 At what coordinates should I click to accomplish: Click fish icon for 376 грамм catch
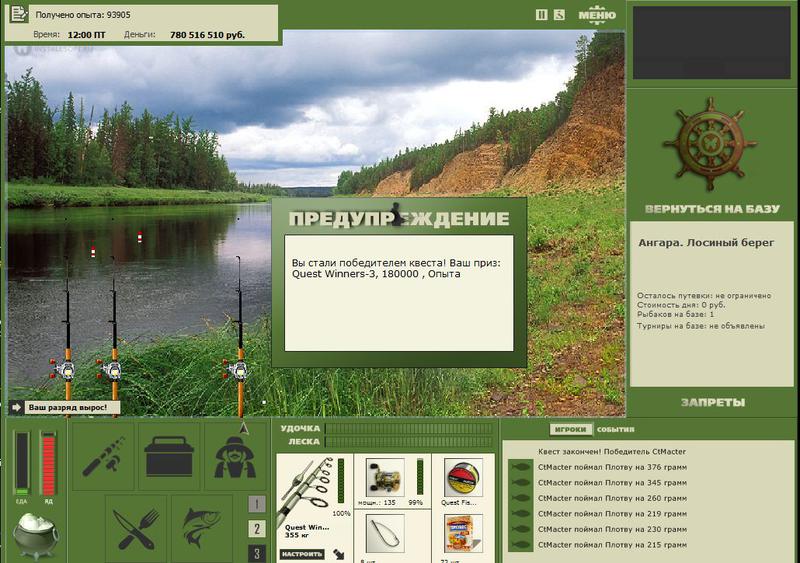coord(521,467)
